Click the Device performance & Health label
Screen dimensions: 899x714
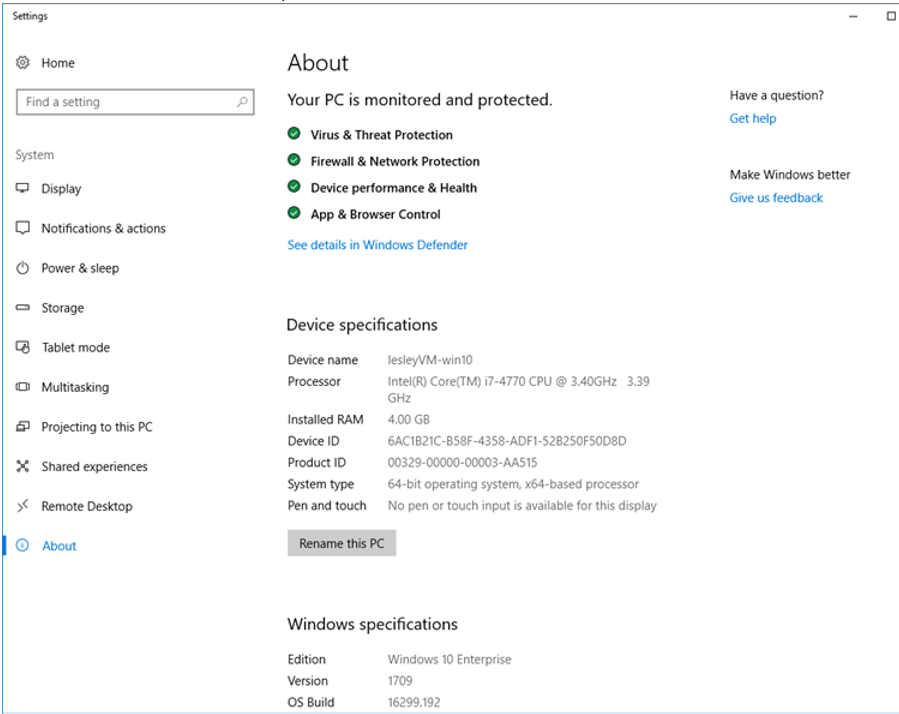tap(393, 188)
